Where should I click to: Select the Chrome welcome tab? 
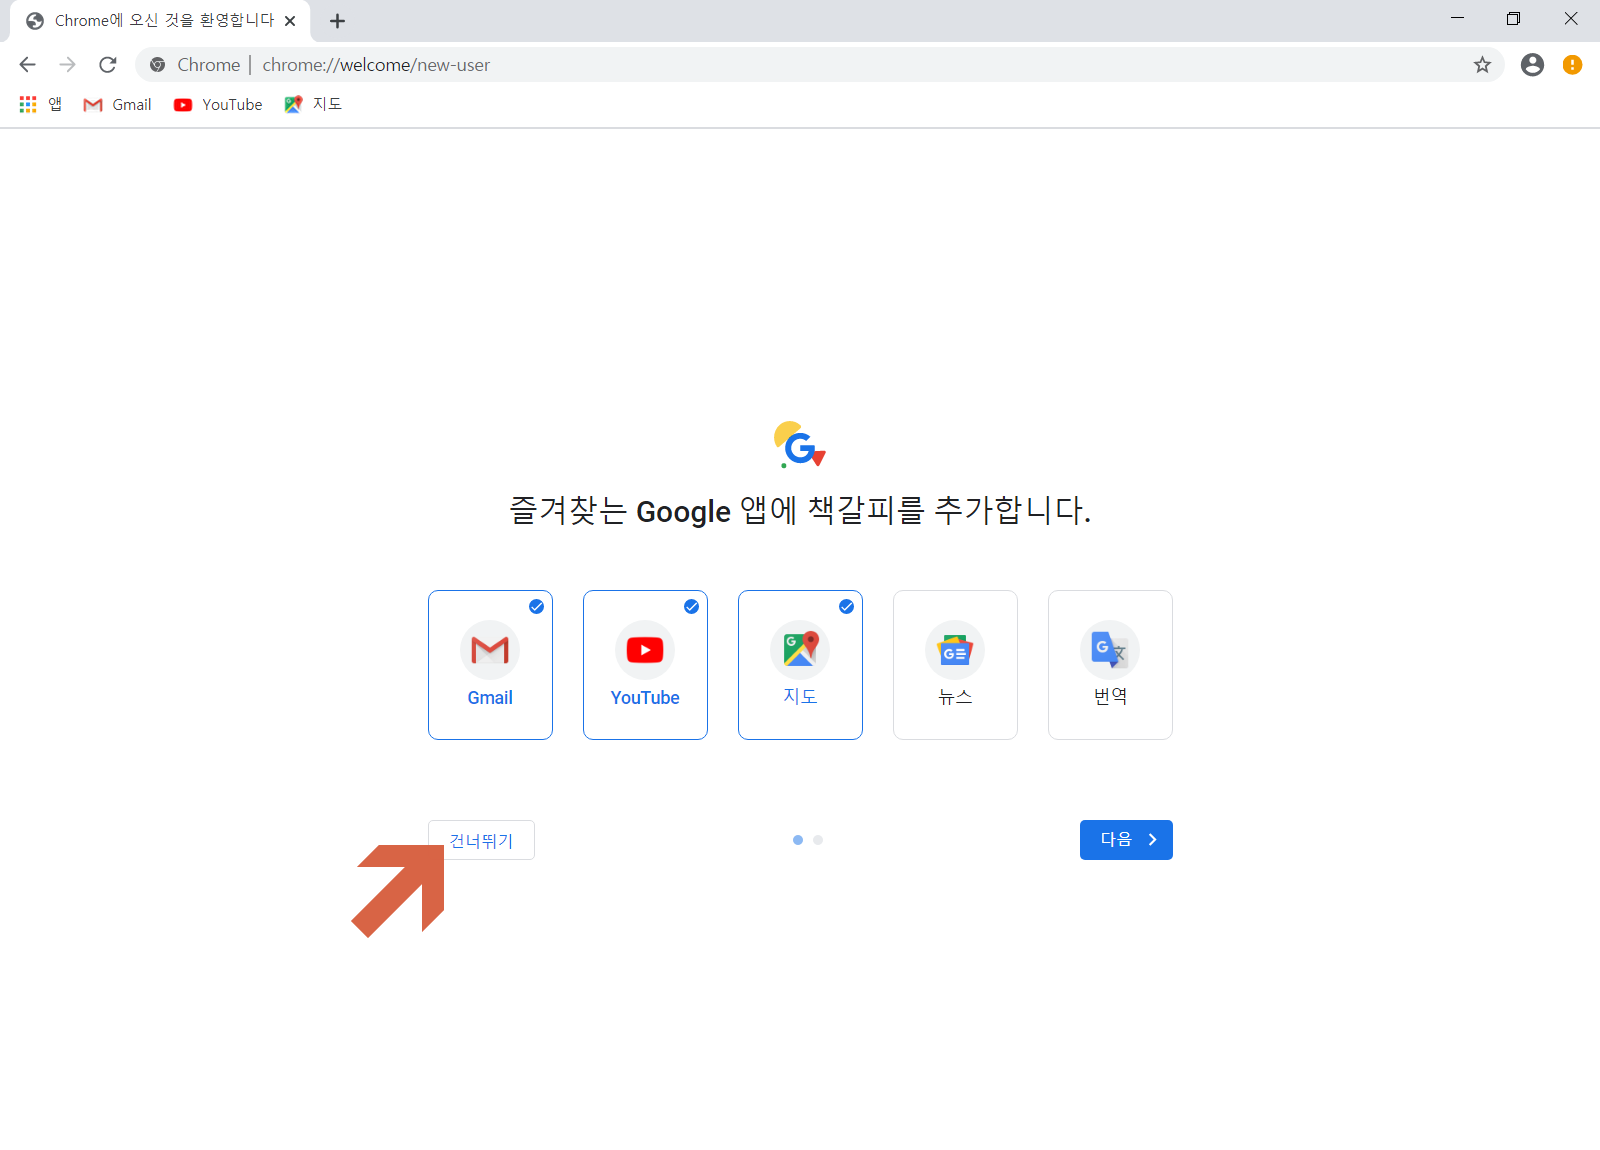(x=160, y=21)
